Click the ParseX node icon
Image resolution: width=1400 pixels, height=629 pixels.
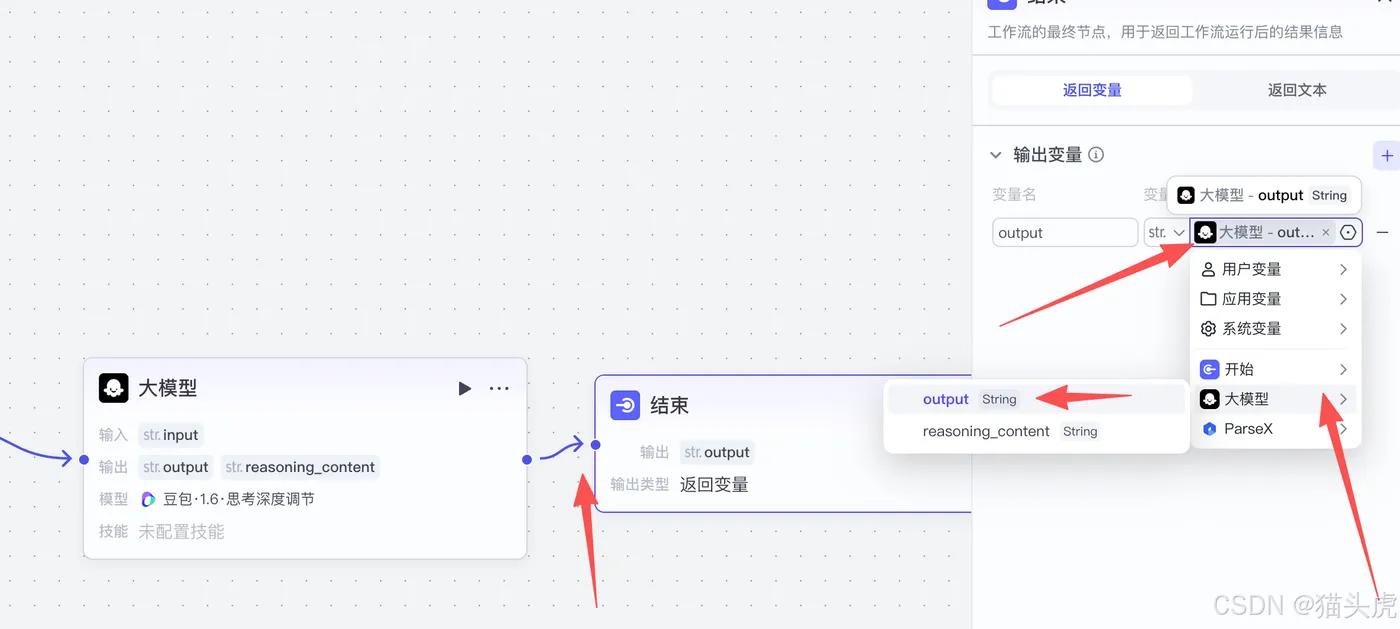(x=1207, y=426)
